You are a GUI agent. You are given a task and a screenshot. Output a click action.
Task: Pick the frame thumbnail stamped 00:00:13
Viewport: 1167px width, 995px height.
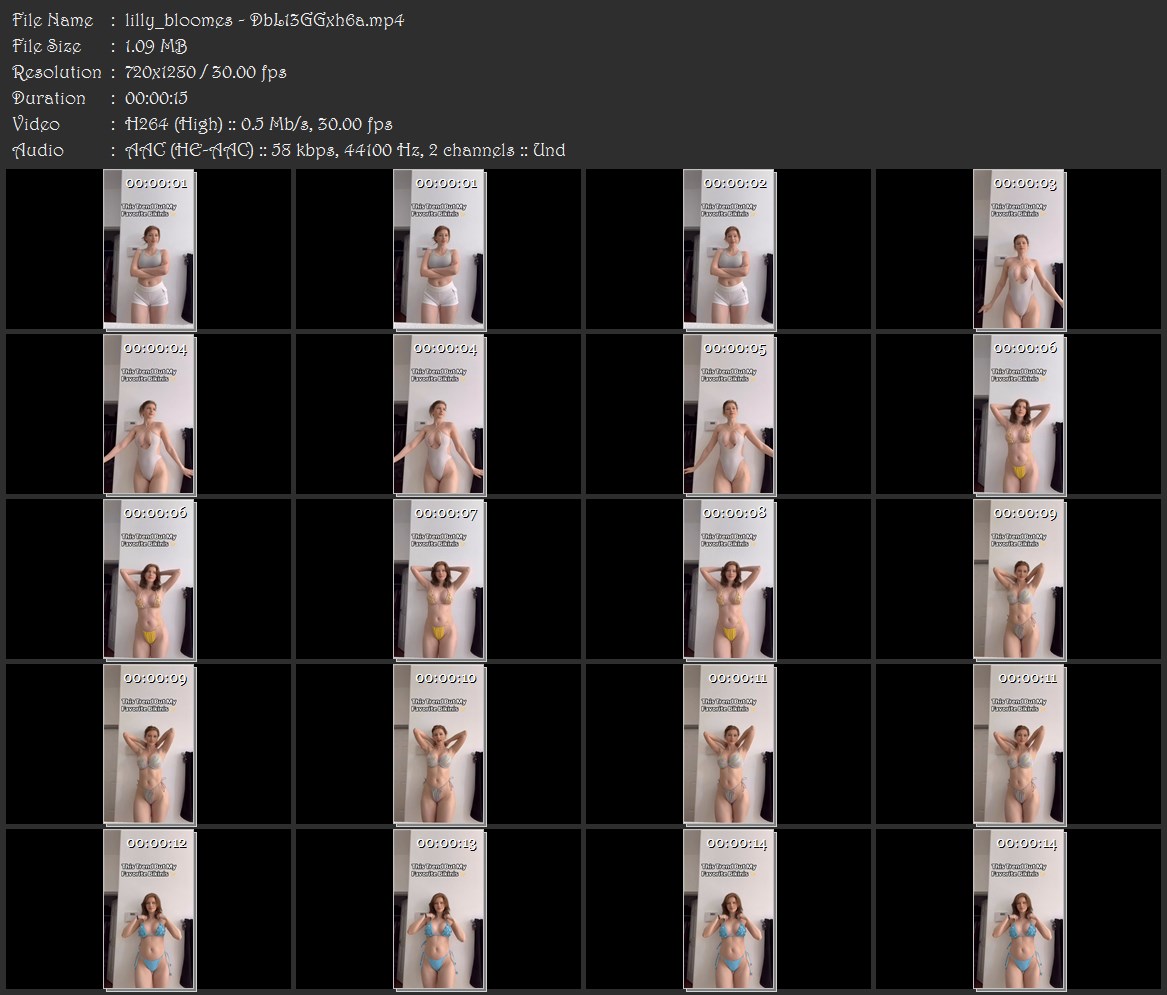pos(439,909)
